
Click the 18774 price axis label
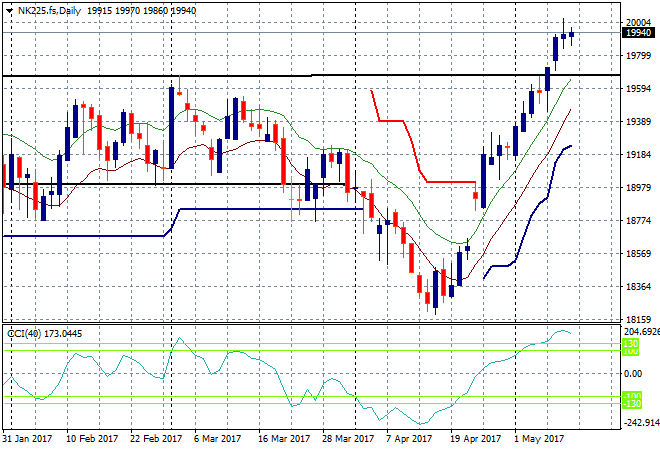point(639,221)
